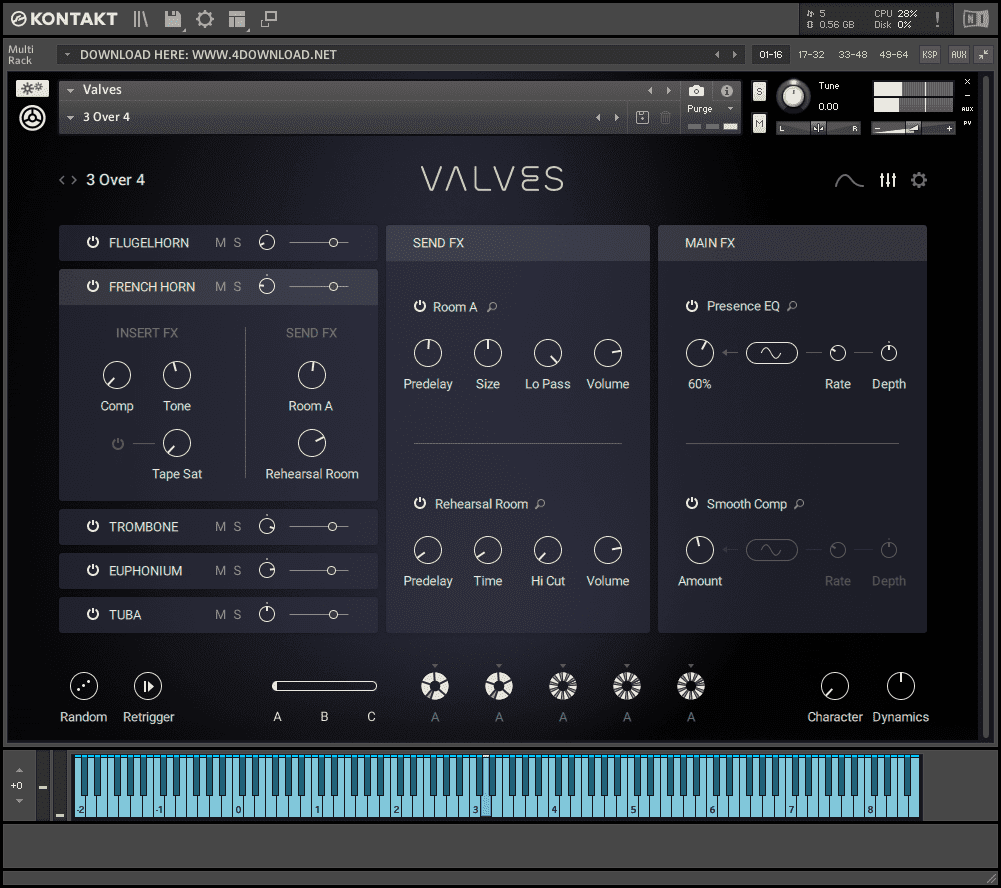Open the Purge dropdown menu
The height and width of the screenshot is (888, 1001).
[x=711, y=109]
